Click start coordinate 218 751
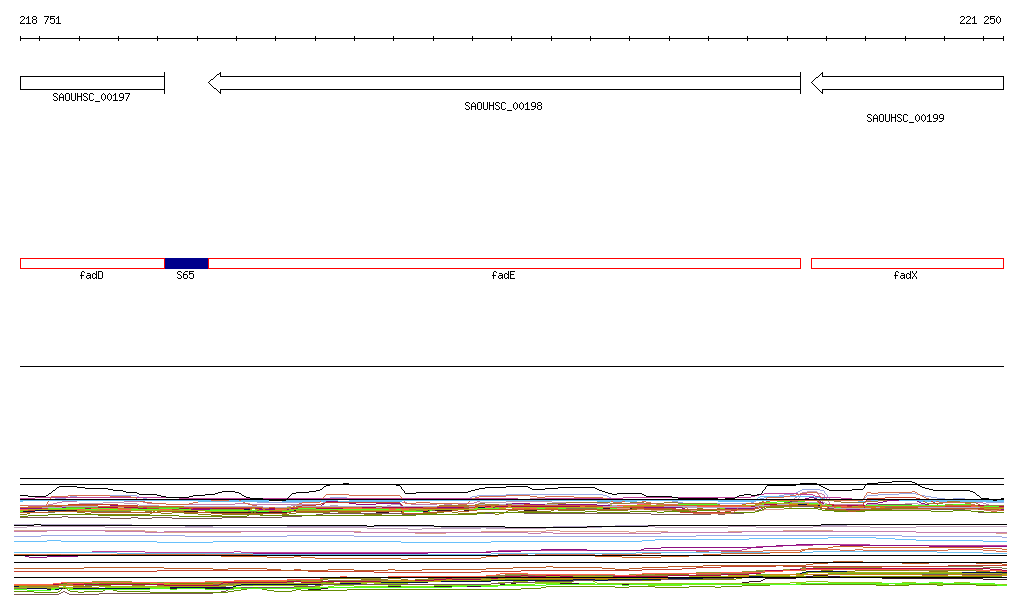Image resolution: width=1024 pixels, height=611 pixels. click(40, 20)
